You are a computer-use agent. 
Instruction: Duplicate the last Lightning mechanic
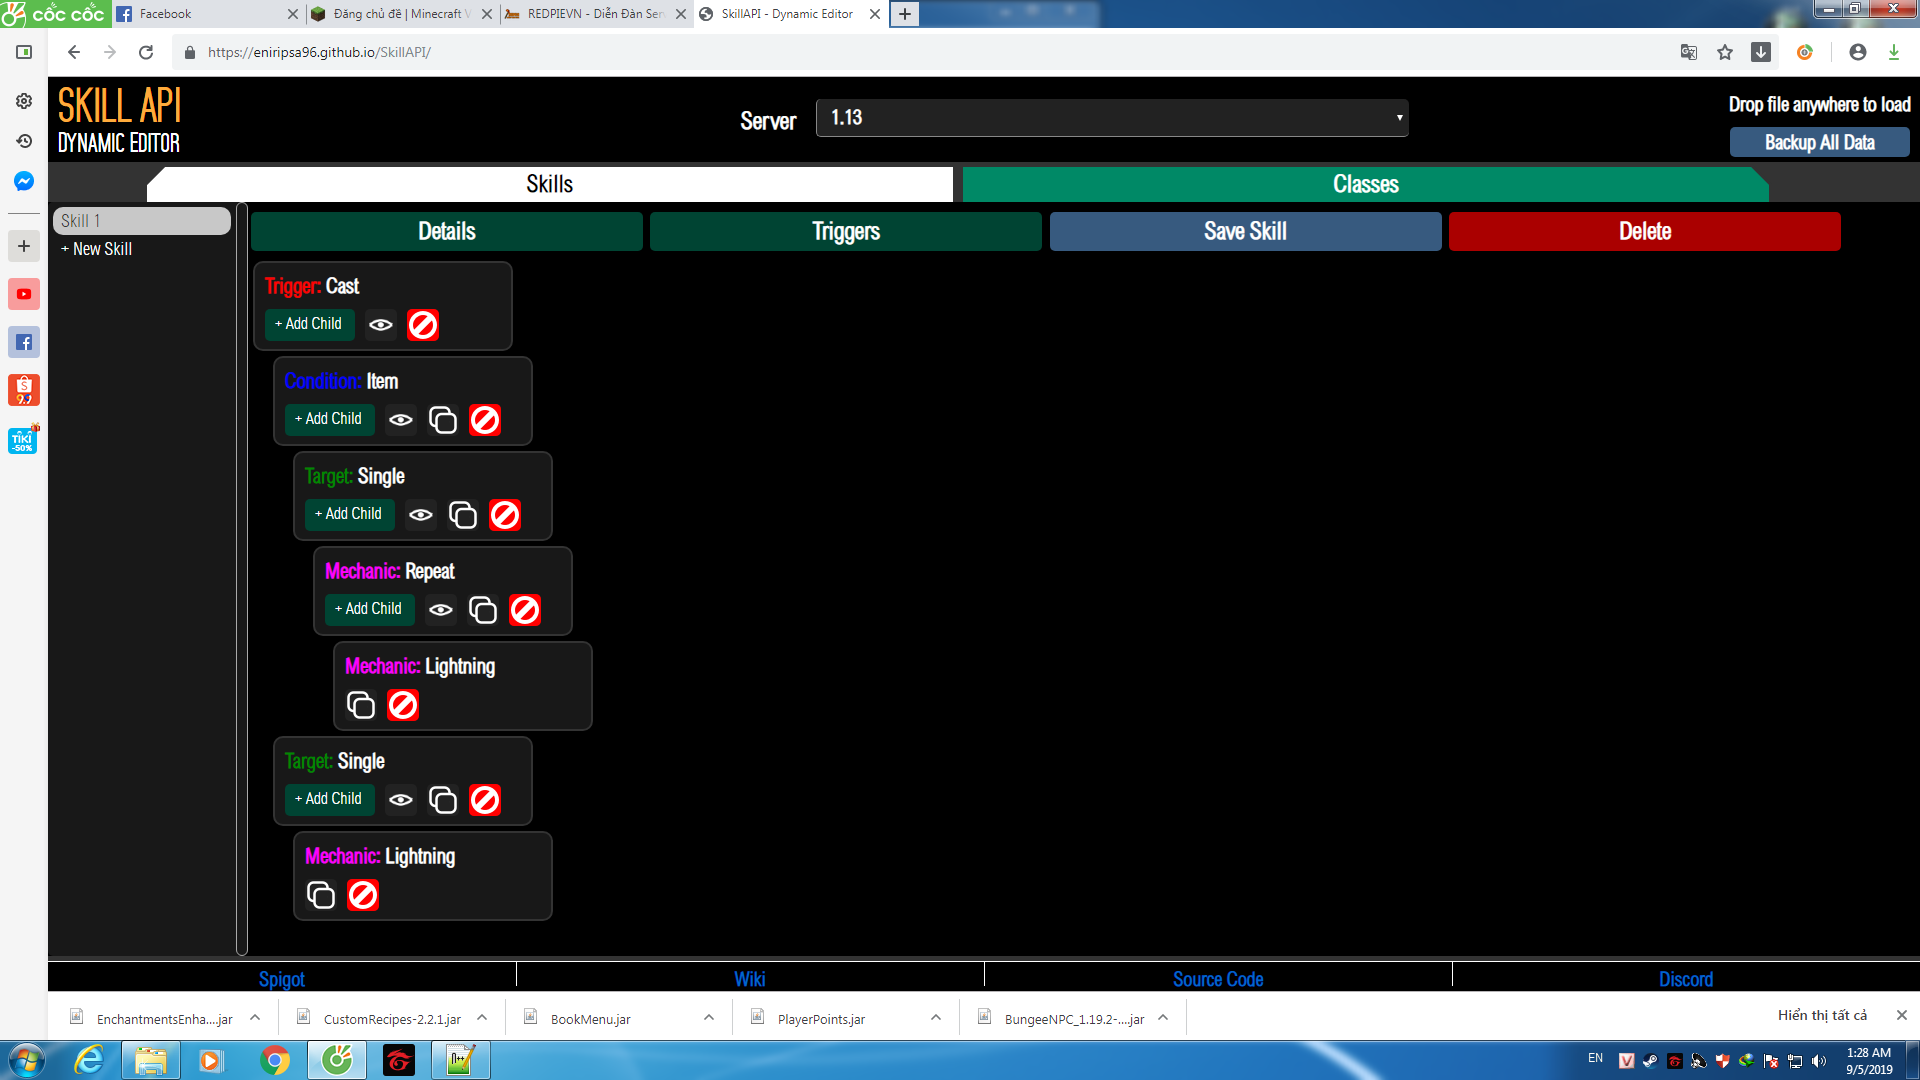[x=320, y=895]
